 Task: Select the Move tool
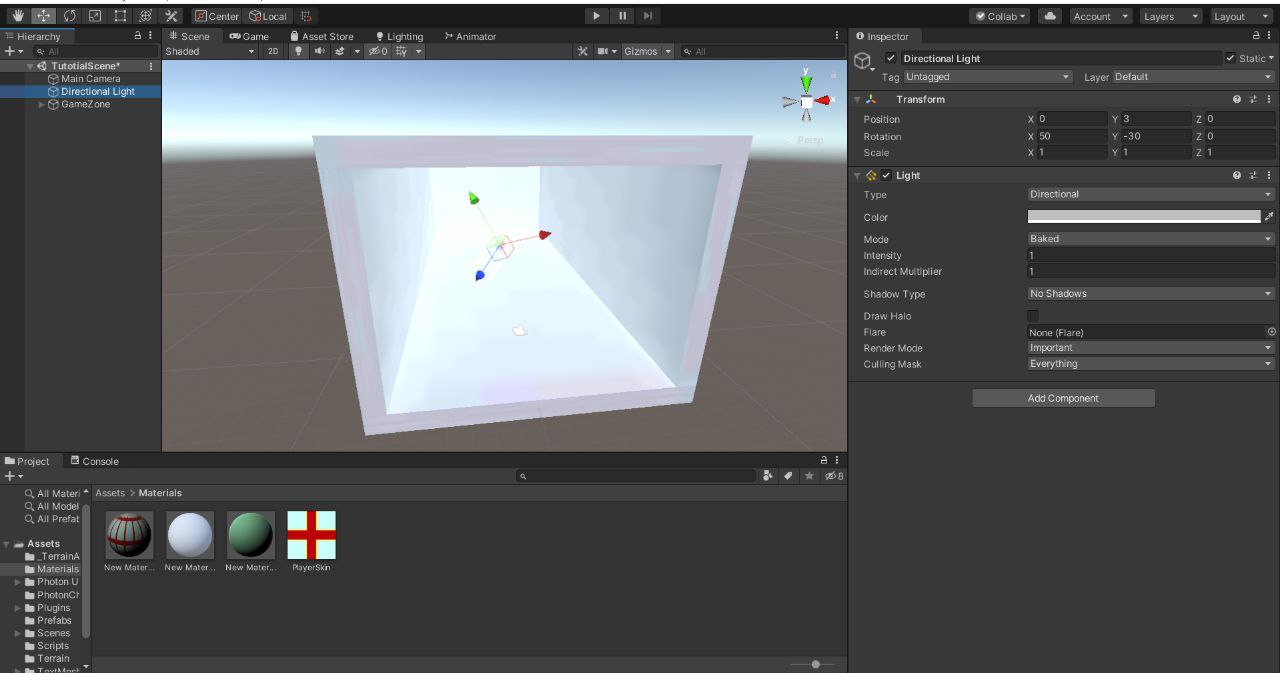point(44,16)
